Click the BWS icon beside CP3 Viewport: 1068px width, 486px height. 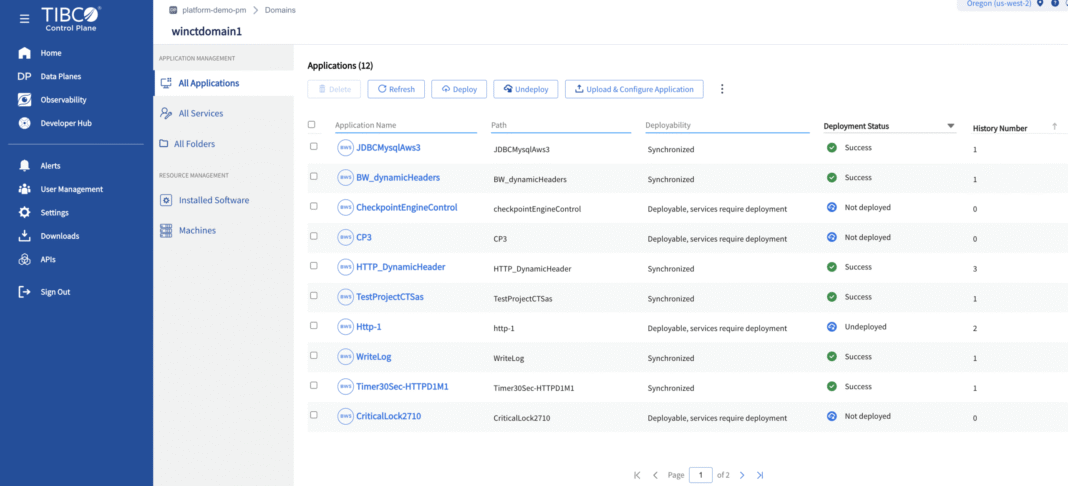pyautogui.click(x=345, y=238)
